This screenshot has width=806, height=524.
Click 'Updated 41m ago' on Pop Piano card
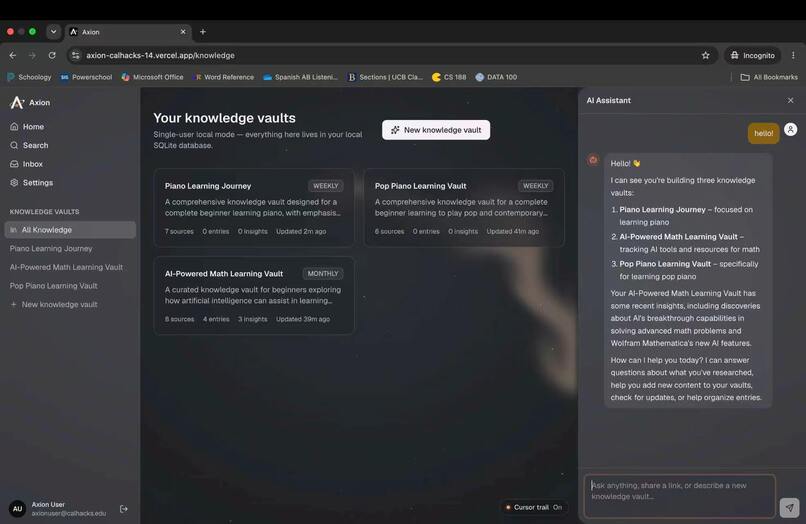(512, 231)
